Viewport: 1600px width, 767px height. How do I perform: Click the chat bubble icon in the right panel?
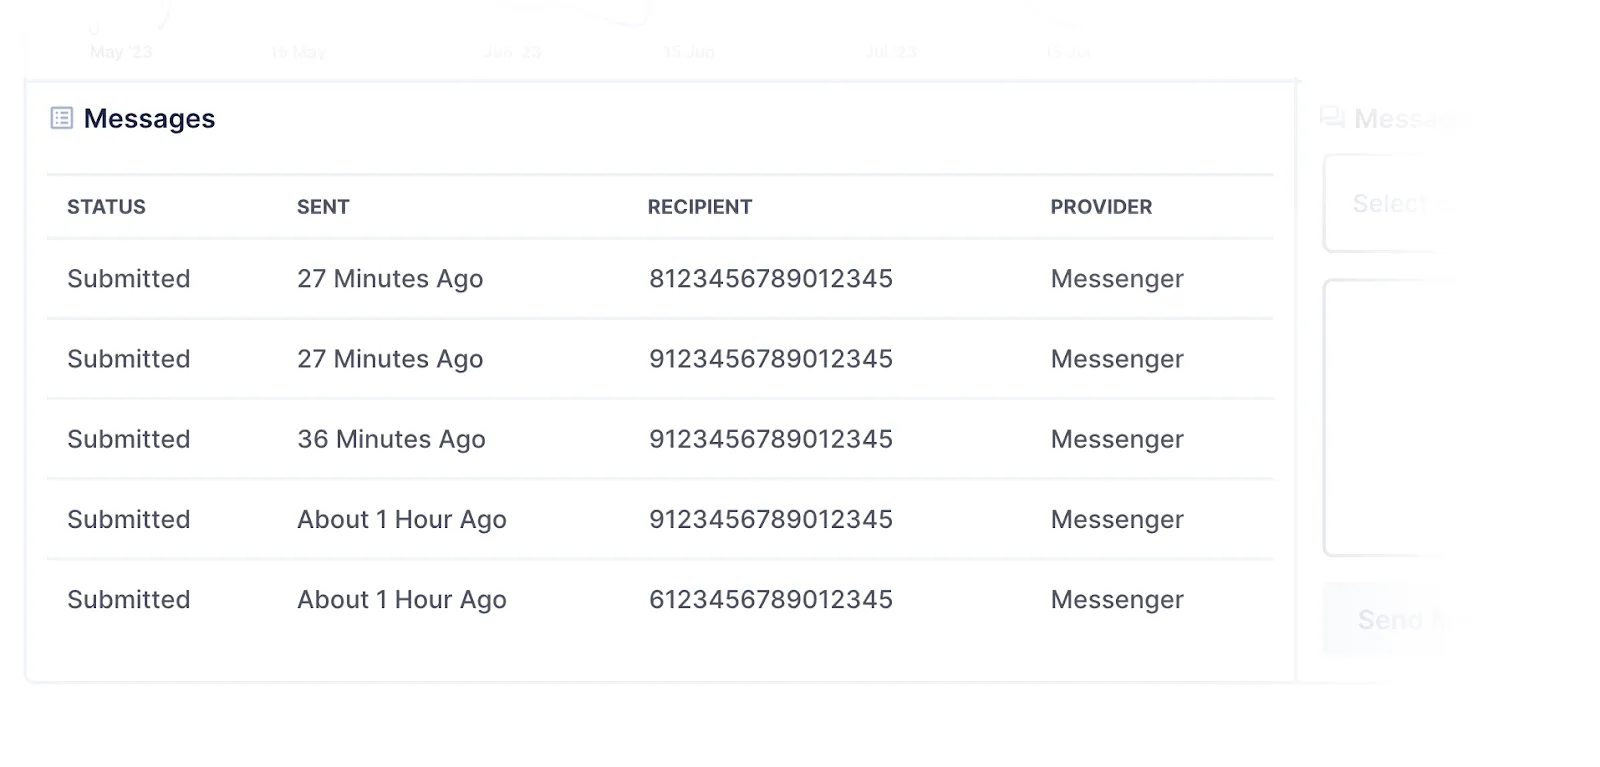(1332, 118)
